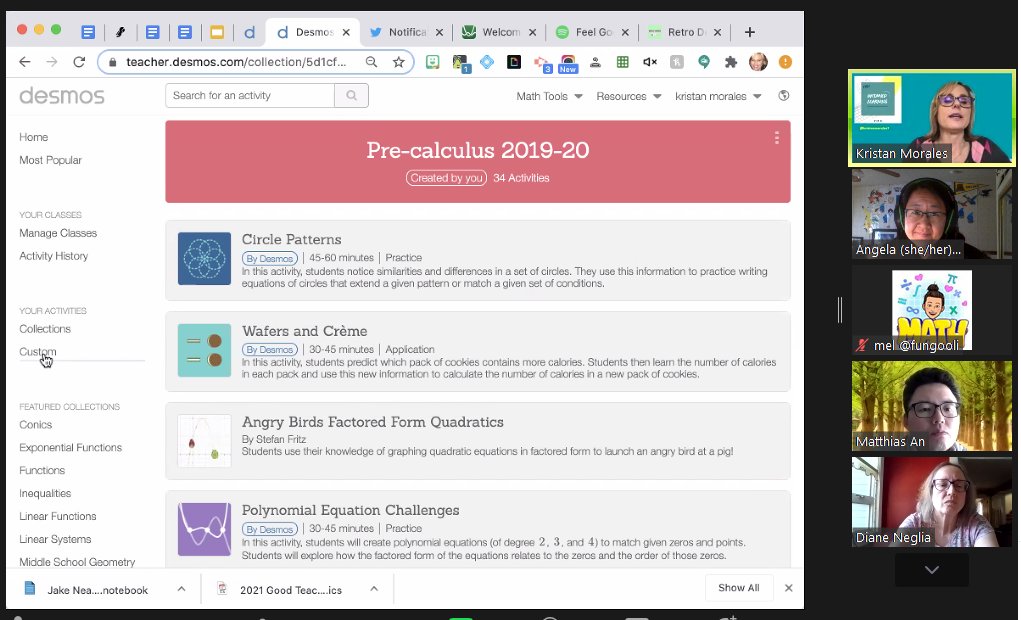Open the Exponential Functions collection
Image resolution: width=1021 pixels, height=620 pixels.
click(x=70, y=447)
